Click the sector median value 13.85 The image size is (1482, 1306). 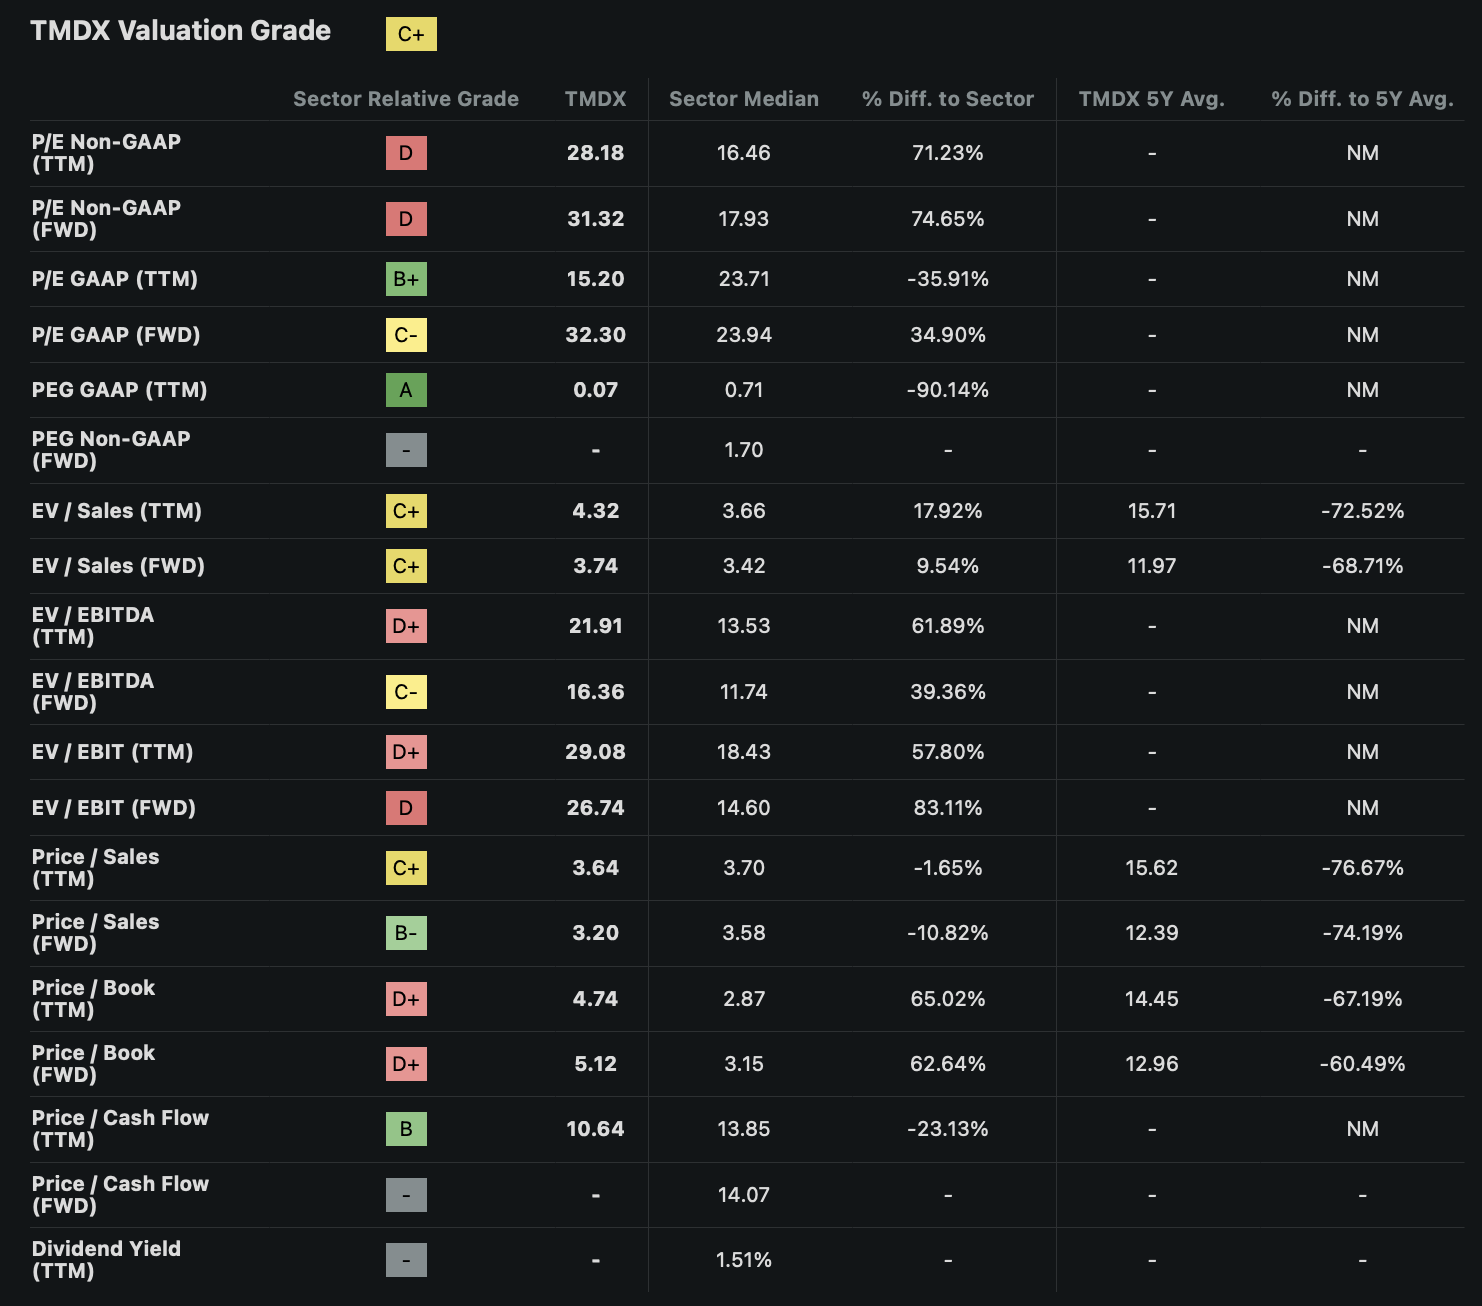[744, 1129]
